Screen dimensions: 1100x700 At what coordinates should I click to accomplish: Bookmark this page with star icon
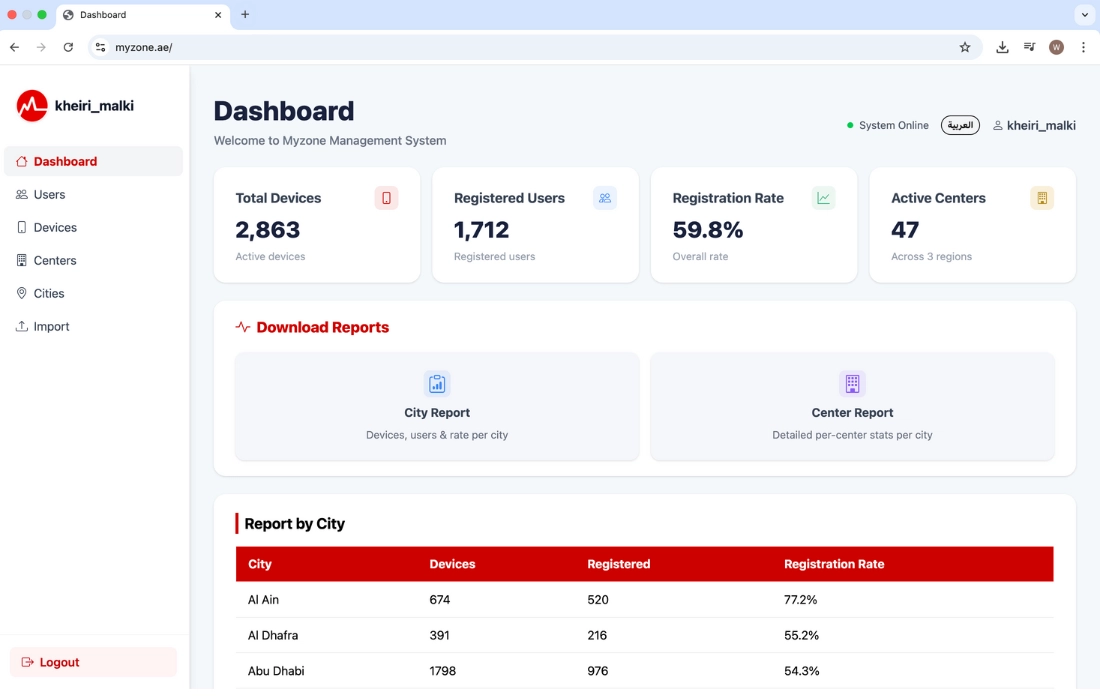click(965, 47)
